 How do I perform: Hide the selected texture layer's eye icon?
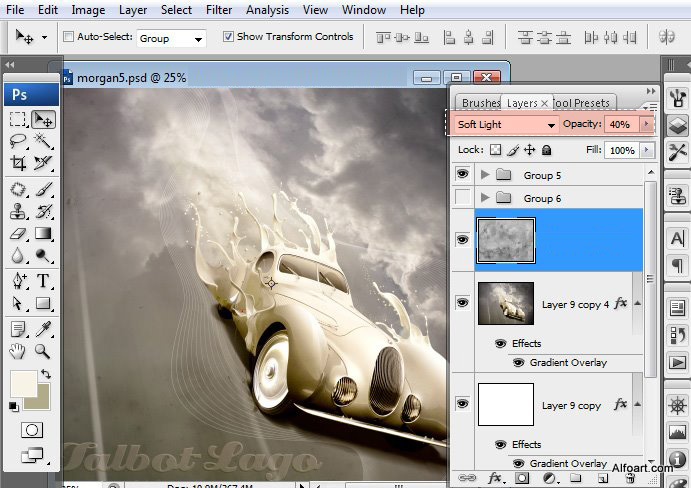point(462,240)
